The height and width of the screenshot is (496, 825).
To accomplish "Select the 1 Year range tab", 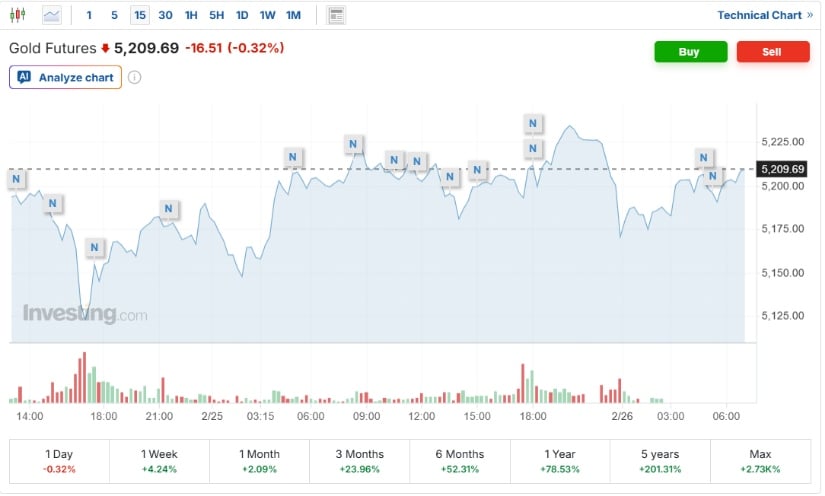I will [x=560, y=460].
